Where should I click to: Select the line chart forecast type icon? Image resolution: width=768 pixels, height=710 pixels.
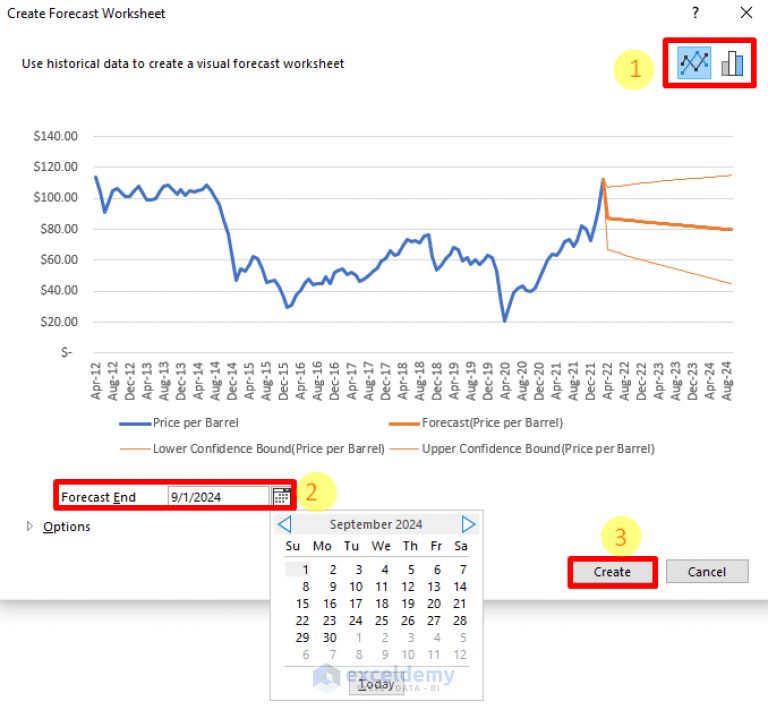[x=694, y=63]
